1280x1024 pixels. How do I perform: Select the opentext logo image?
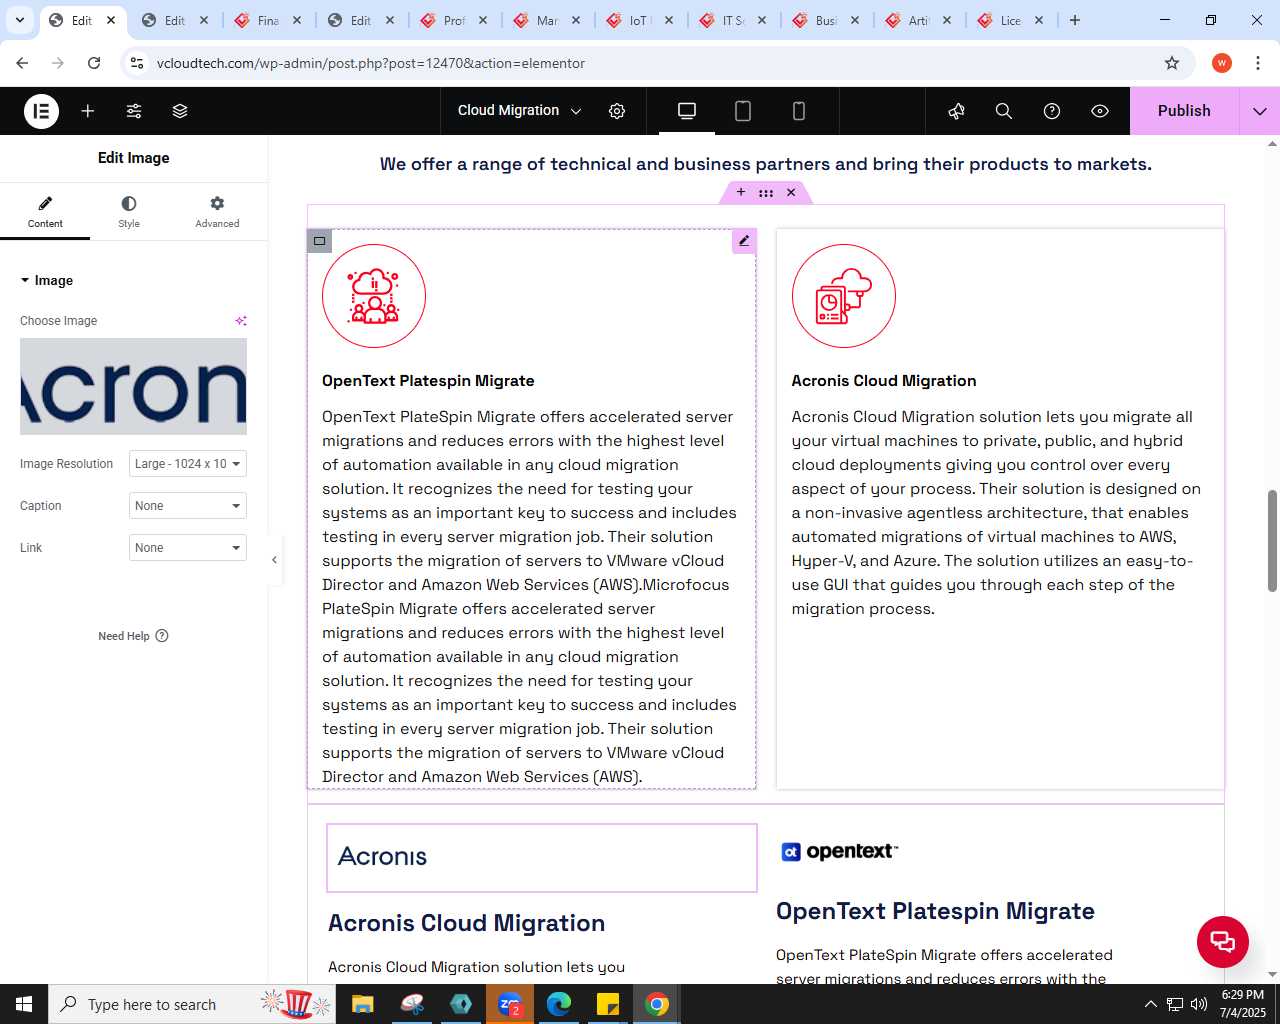click(x=840, y=852)
